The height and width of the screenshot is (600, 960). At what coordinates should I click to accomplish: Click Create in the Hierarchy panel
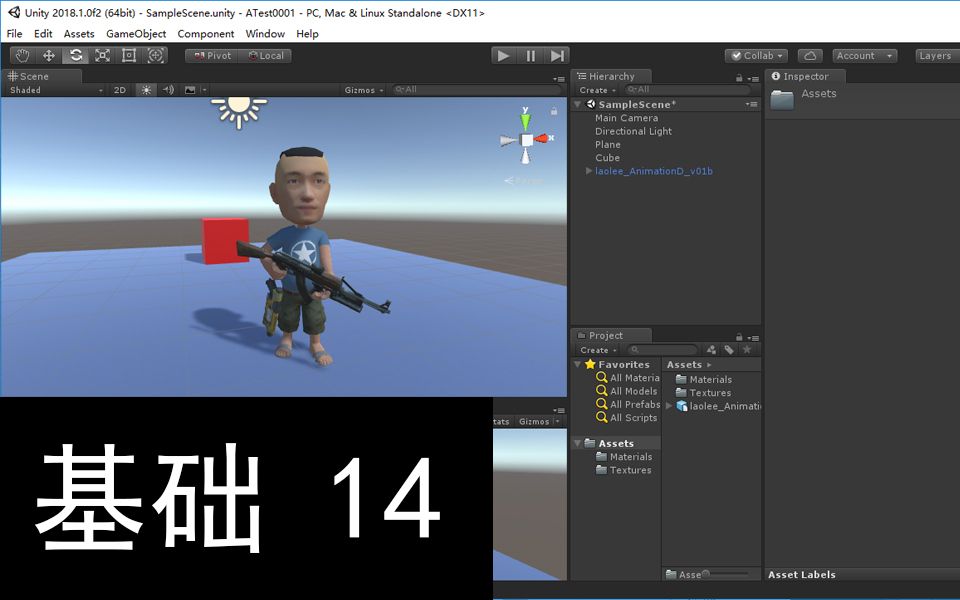(x=593, y=89)
